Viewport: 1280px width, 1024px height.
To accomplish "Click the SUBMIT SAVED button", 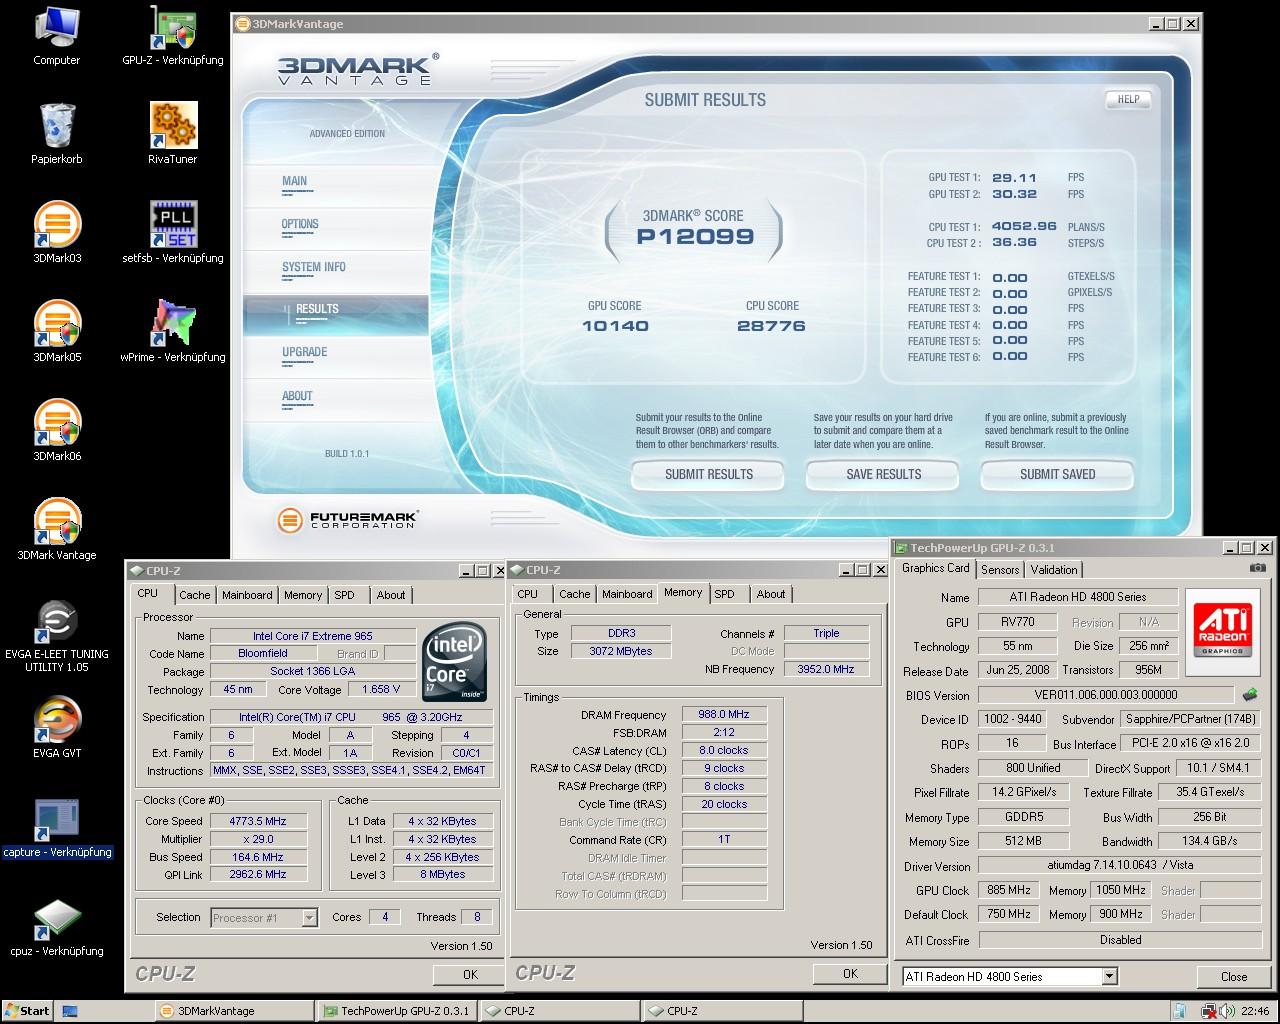I will [x=1057, y=474].
